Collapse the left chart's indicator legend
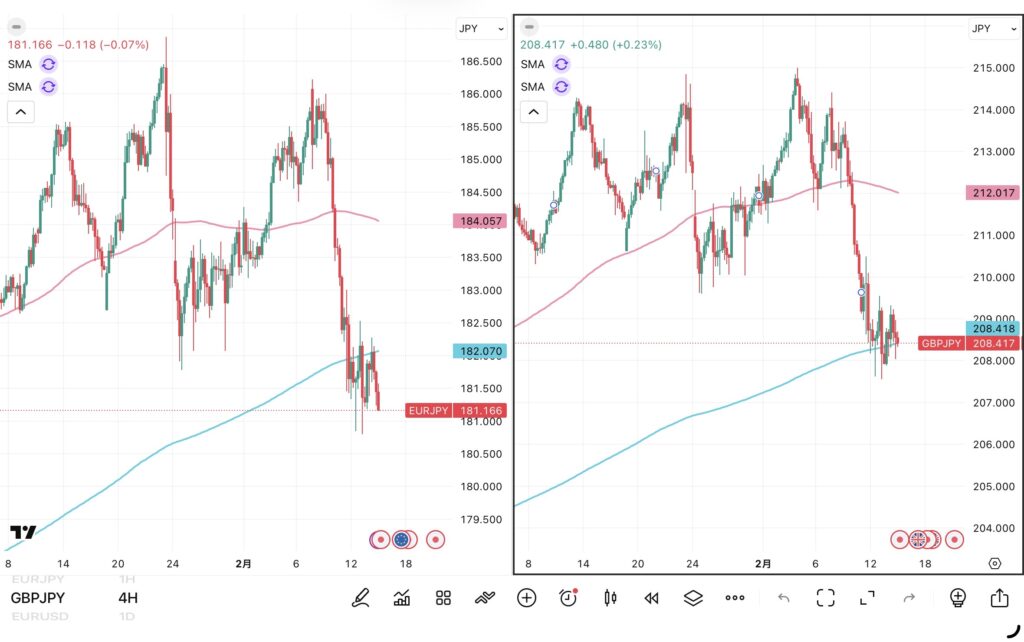 21,112
